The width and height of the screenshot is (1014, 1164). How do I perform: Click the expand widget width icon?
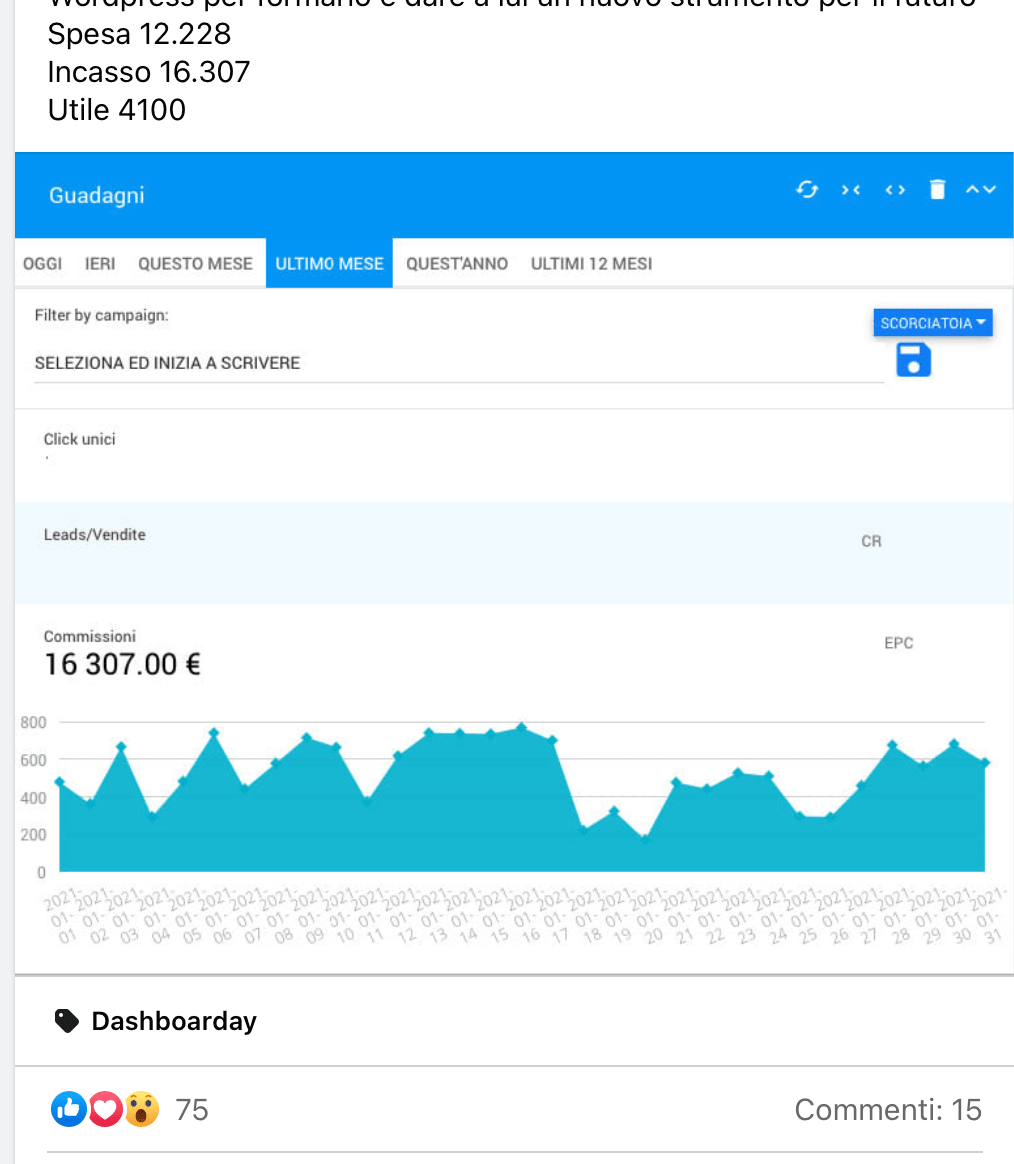click(895, 190)
